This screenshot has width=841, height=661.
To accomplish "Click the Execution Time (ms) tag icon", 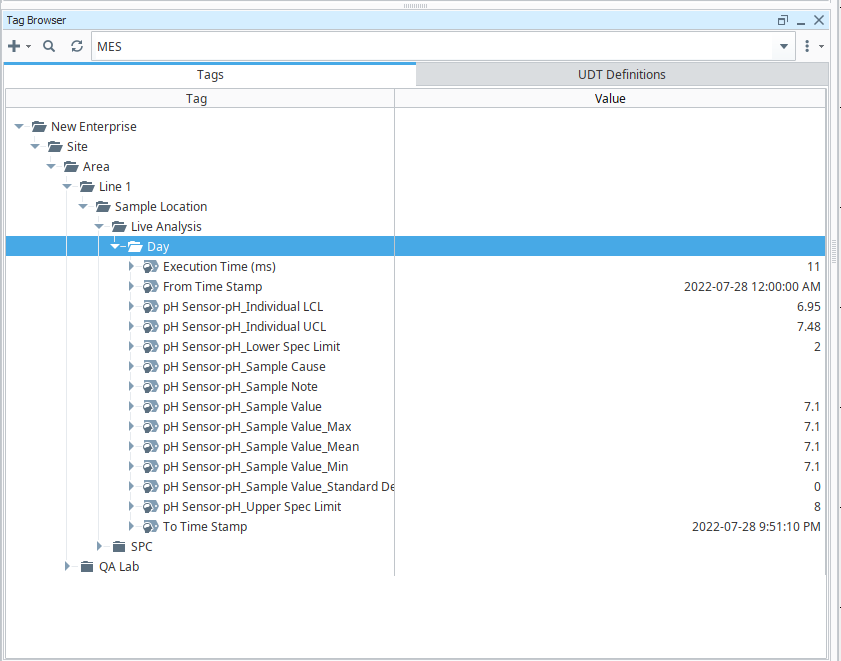I will [x=151, y=267].
